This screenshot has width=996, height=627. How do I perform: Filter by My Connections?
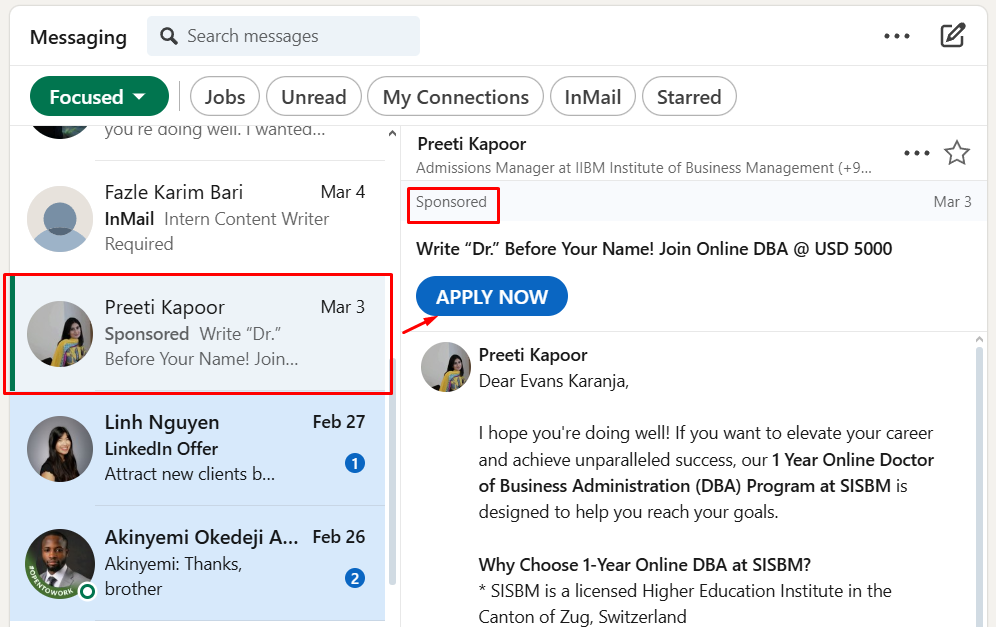455,97
